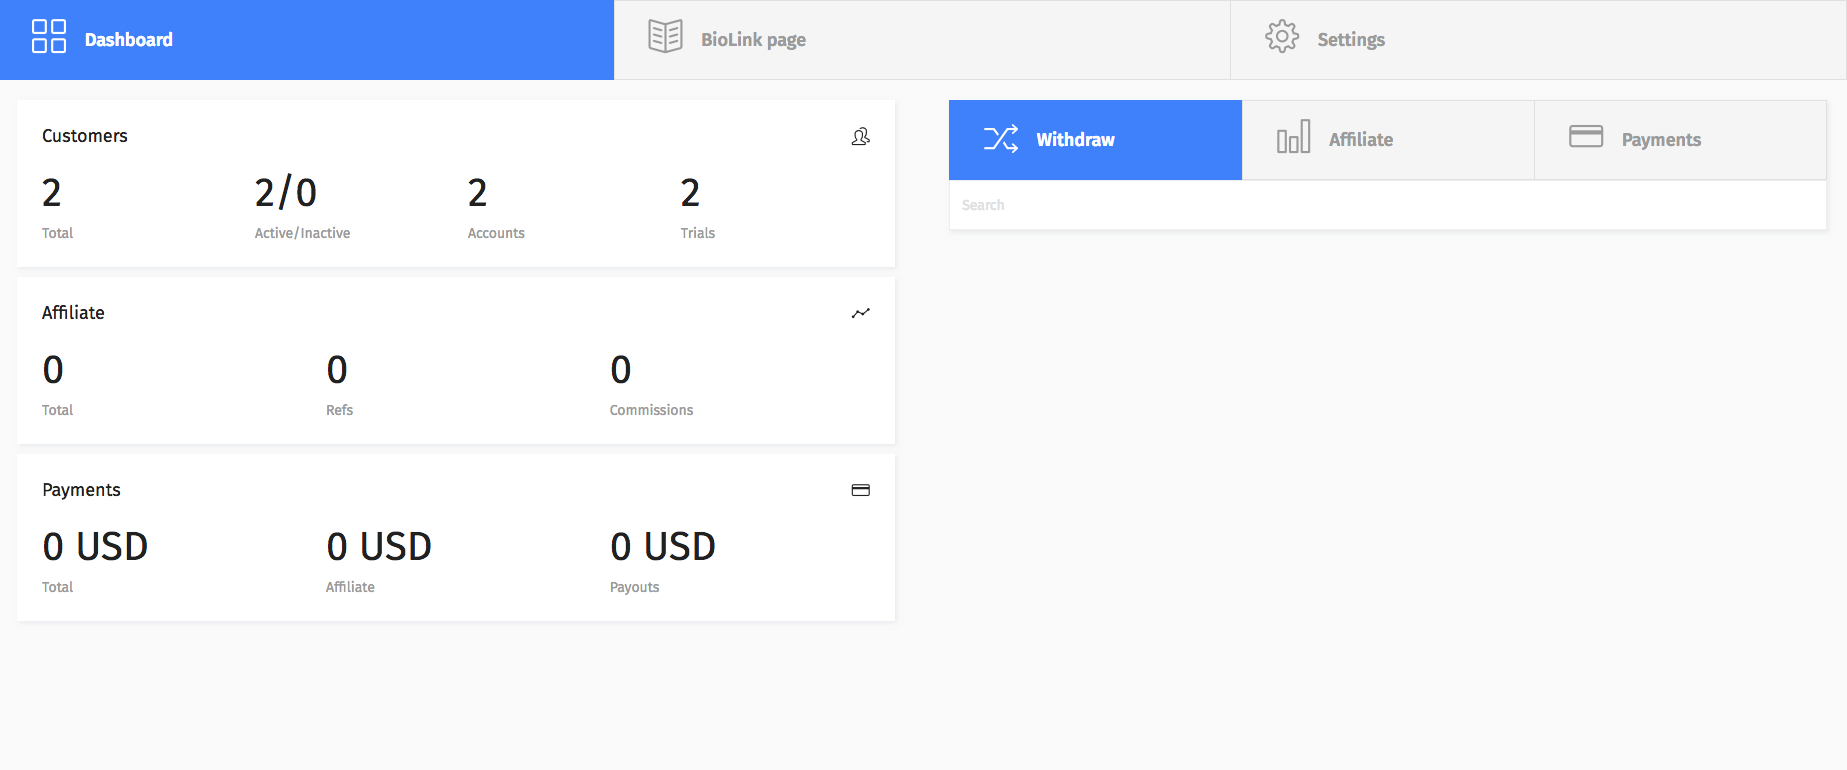Click the Withdraw shuffle arrows icon
This screenshot has width=1847, height=770.
coord(1001,139)
